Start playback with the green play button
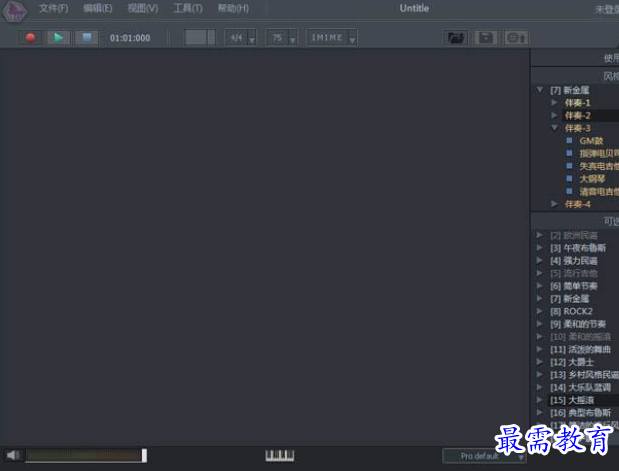This screenshot has height=471, width=619. point(58,38)
